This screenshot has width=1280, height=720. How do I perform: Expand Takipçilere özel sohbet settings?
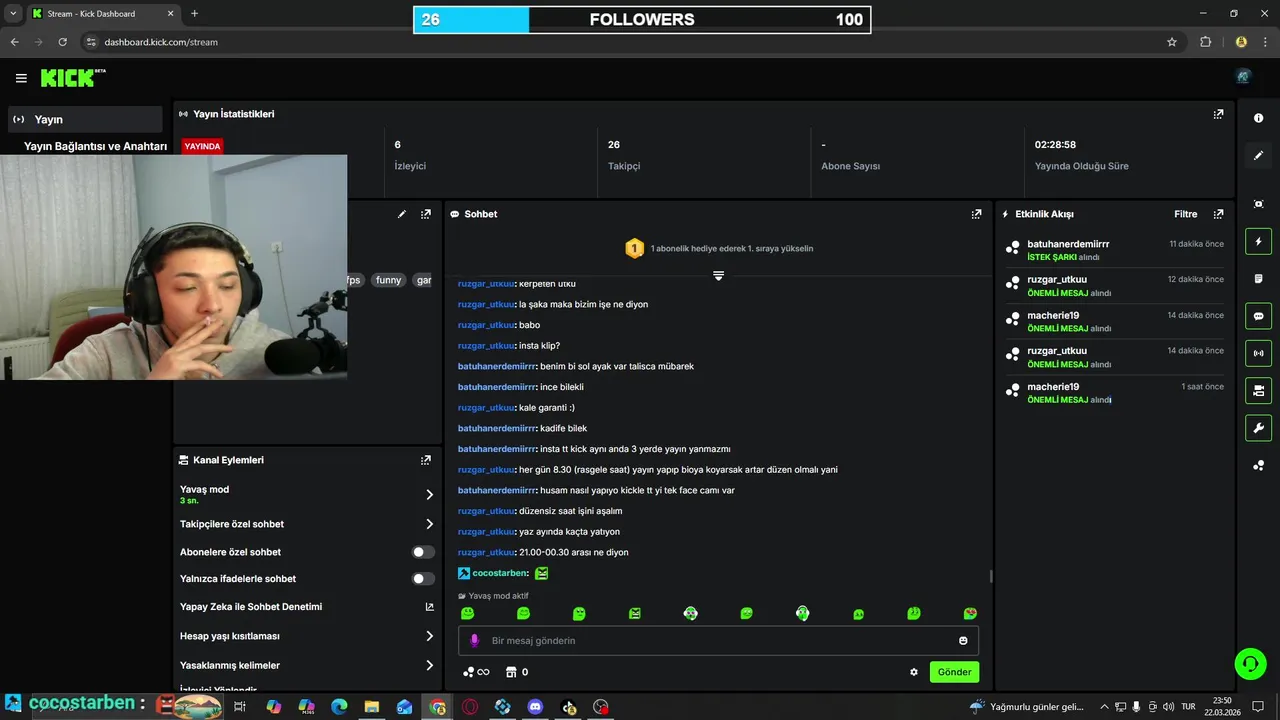[429, 524]
